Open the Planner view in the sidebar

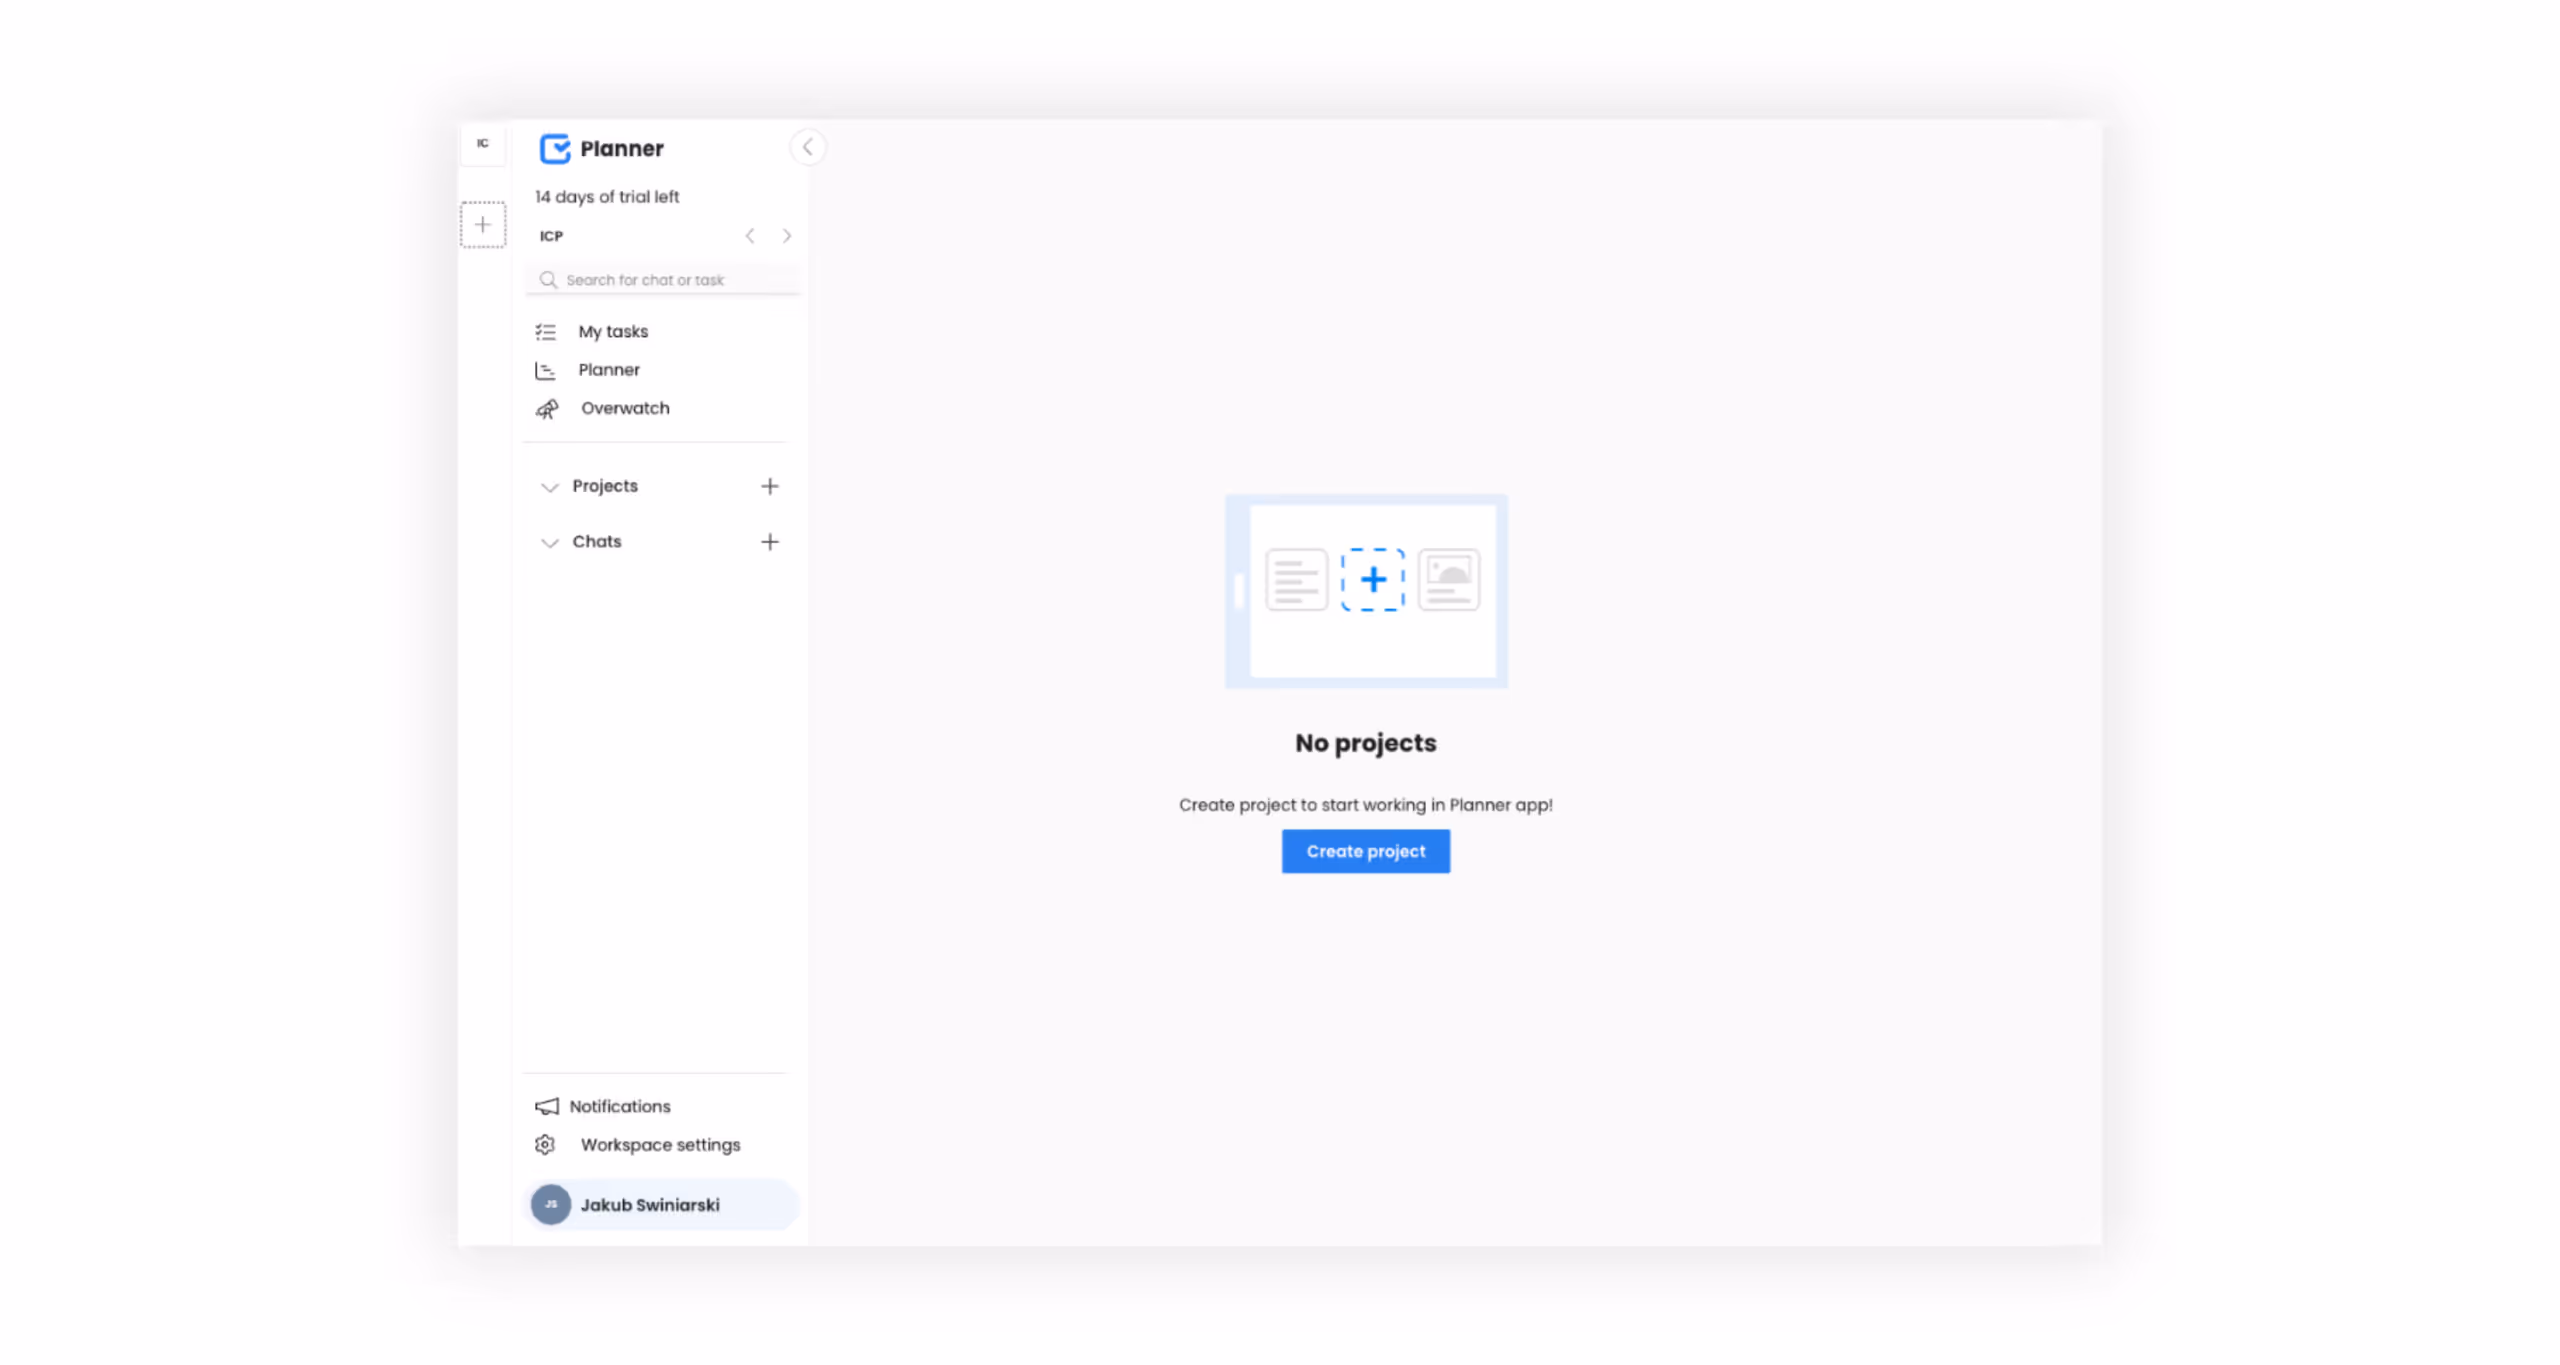(x=608, y=370)
